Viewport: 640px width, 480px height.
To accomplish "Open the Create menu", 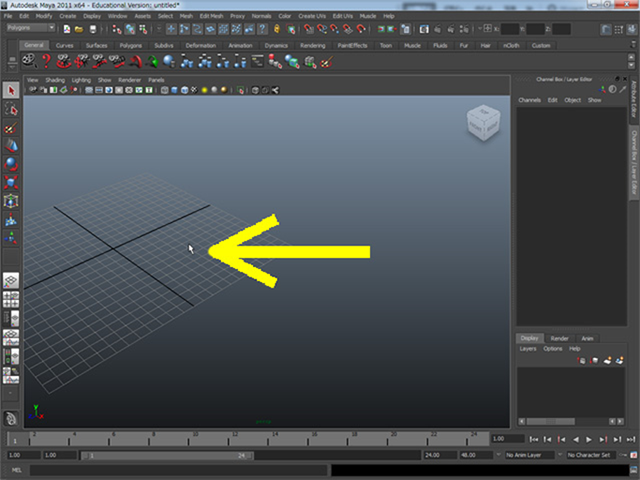I will pyautogui.click(x=68, y=16).
